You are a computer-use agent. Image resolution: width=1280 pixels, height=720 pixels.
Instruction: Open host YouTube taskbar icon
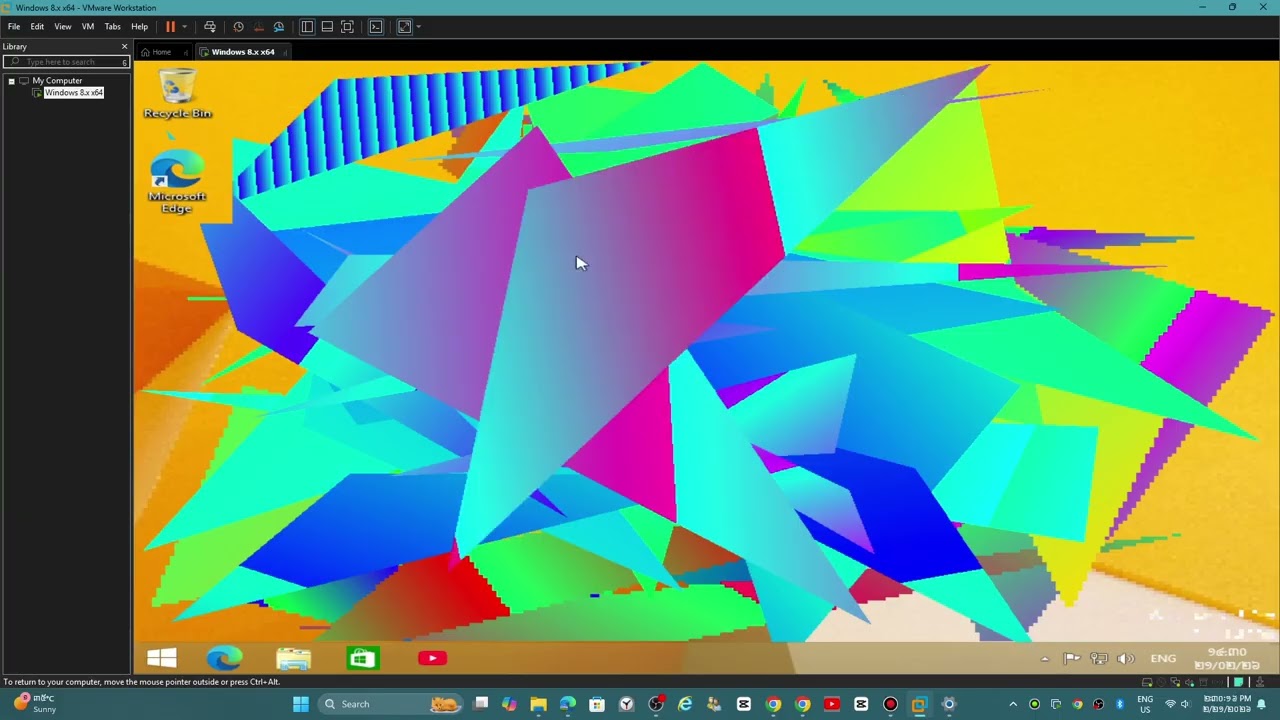pos(831,704)
